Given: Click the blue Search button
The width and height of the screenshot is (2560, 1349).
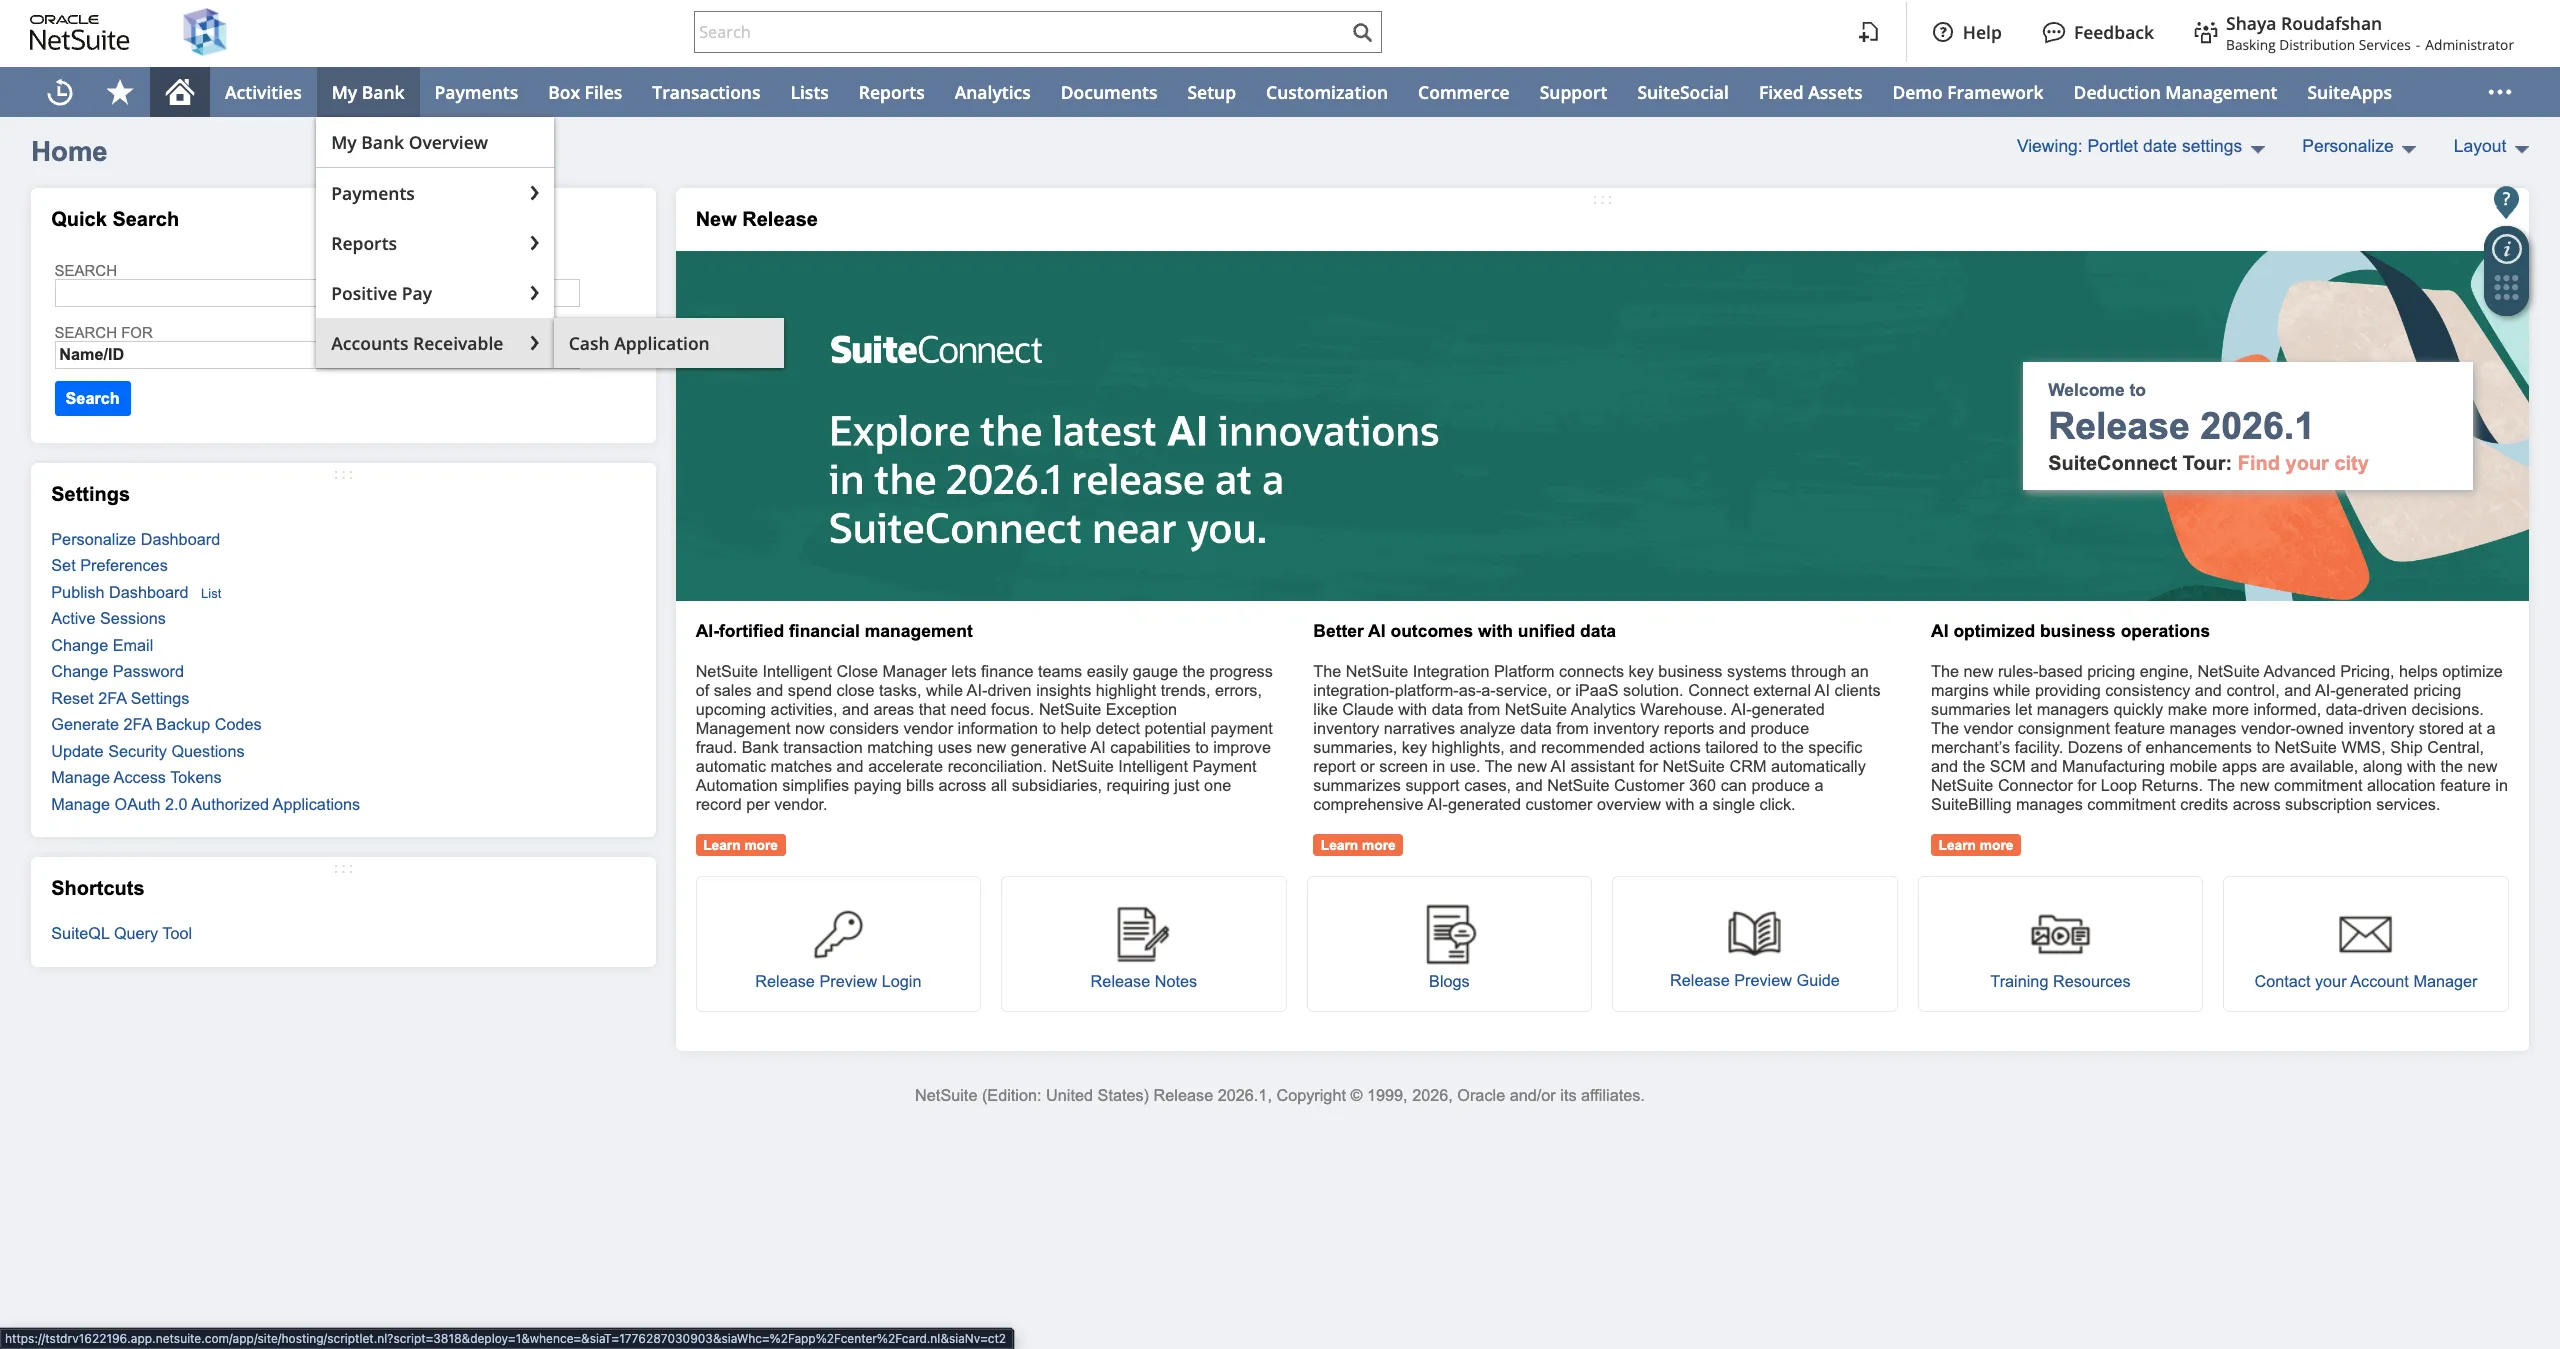Looking at the screenshot, I should (x=92, y=398).
